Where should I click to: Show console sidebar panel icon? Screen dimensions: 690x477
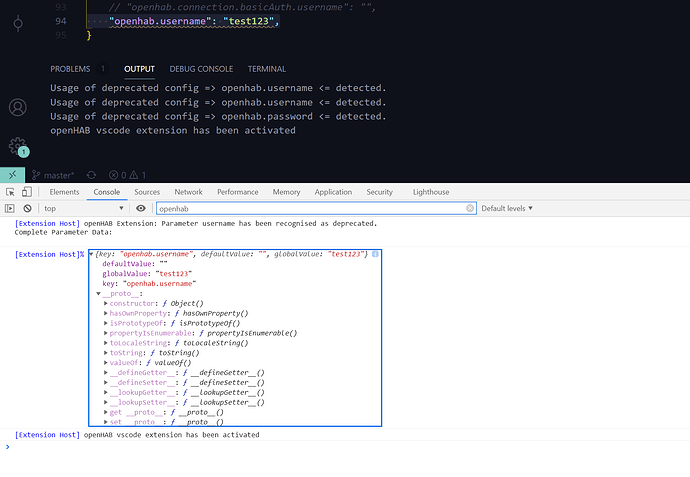pos(11,208)
